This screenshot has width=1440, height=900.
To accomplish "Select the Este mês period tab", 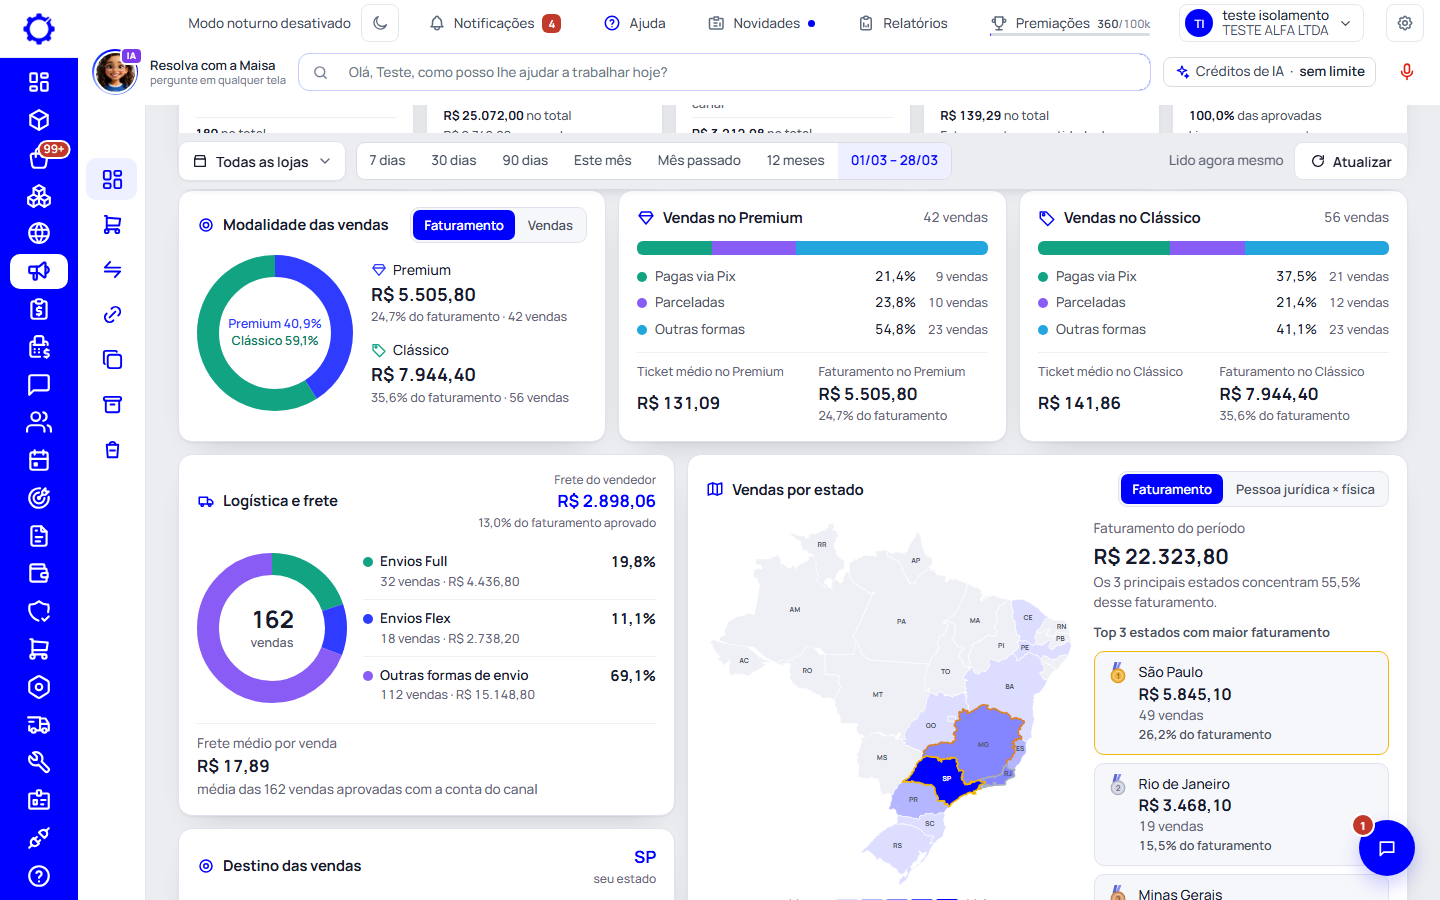I will (x=603, y=161).
